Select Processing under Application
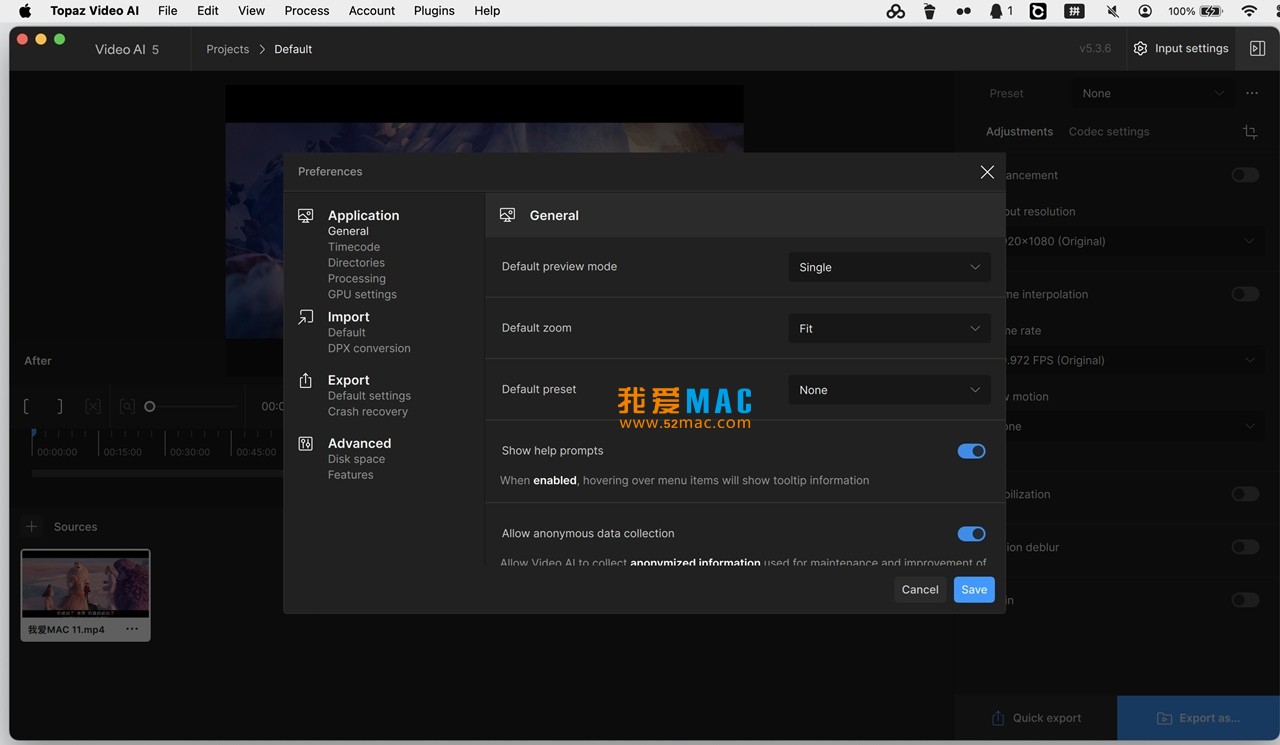 pyautogui.click(x=356, y=279)
